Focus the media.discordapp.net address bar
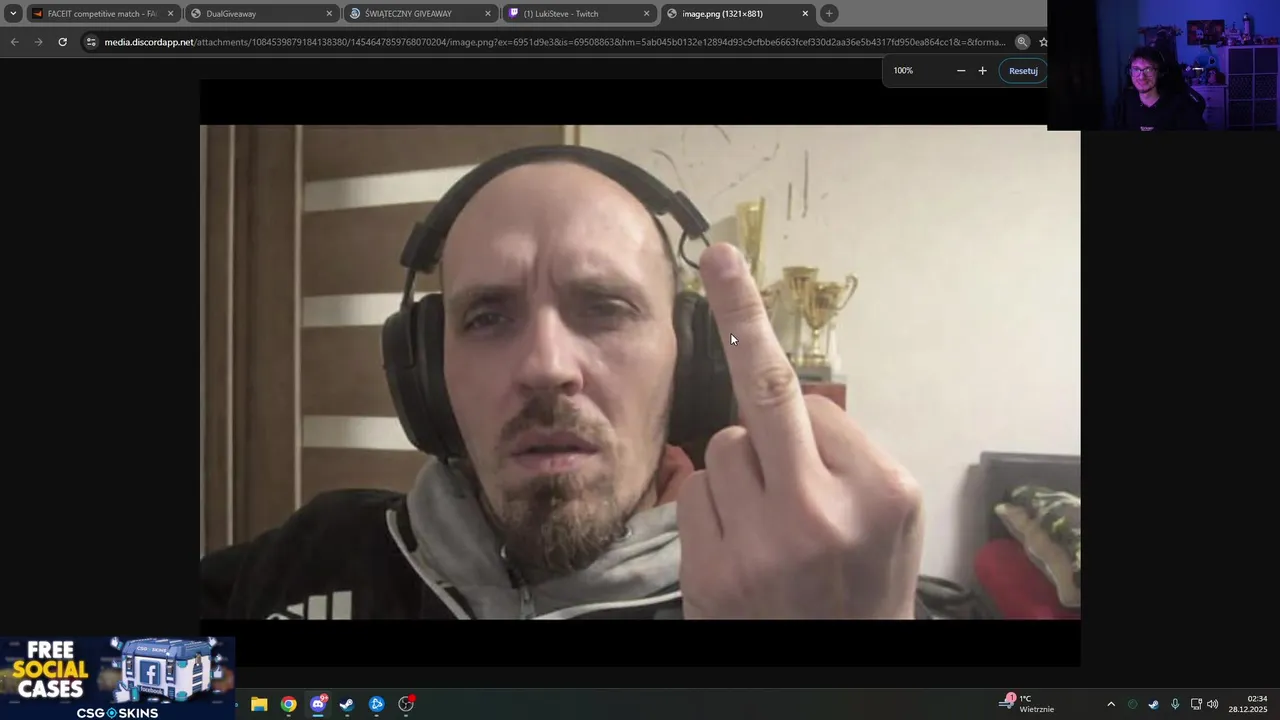Viewport: 1280px width, 720px height. [x=555, y=42]
